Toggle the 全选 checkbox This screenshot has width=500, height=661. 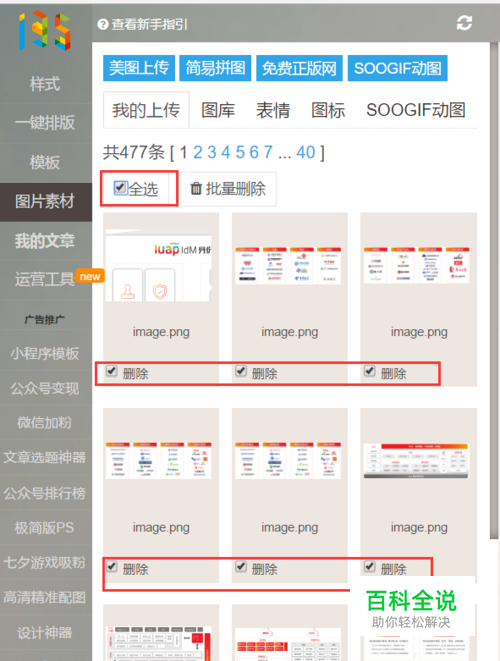(x=120, y=188)
